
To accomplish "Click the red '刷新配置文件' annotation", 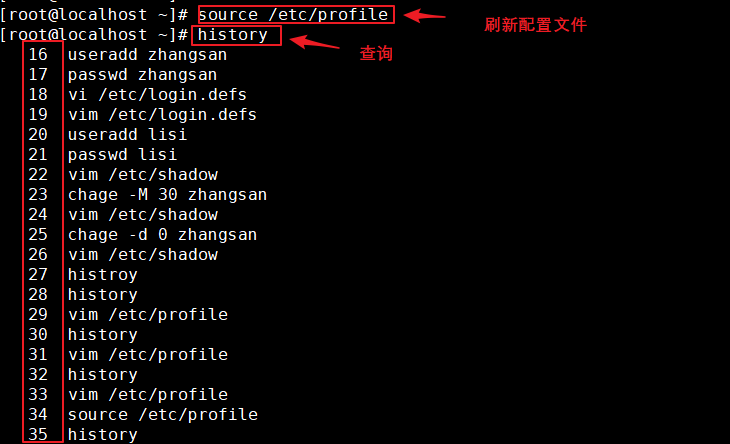I will (x=535, y=25).
